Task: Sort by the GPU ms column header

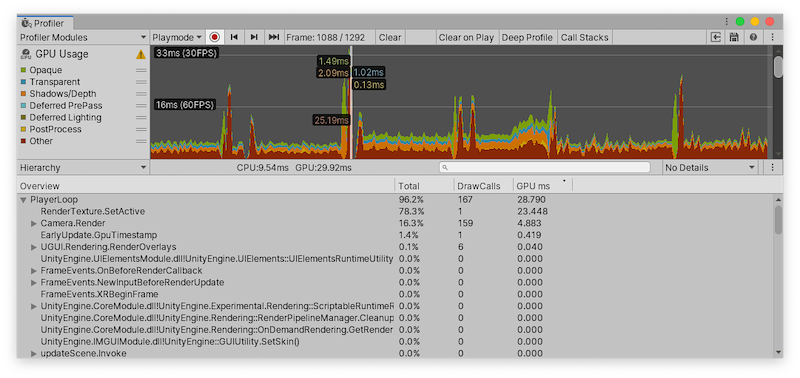Action: (542, 186)
